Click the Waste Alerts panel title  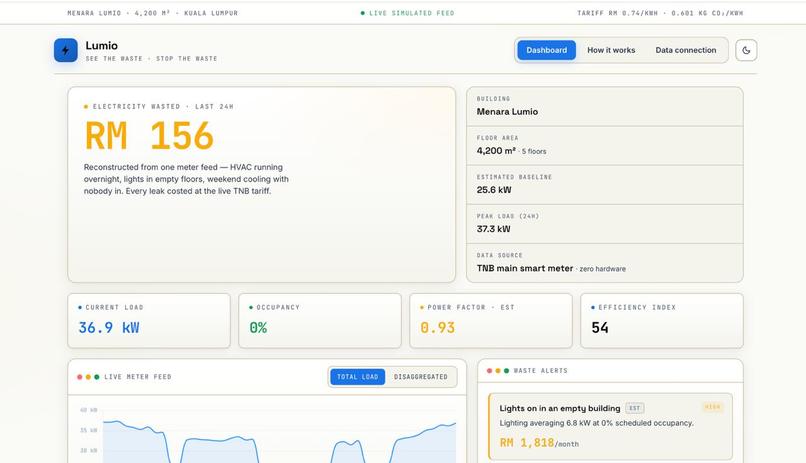(541, 371)
